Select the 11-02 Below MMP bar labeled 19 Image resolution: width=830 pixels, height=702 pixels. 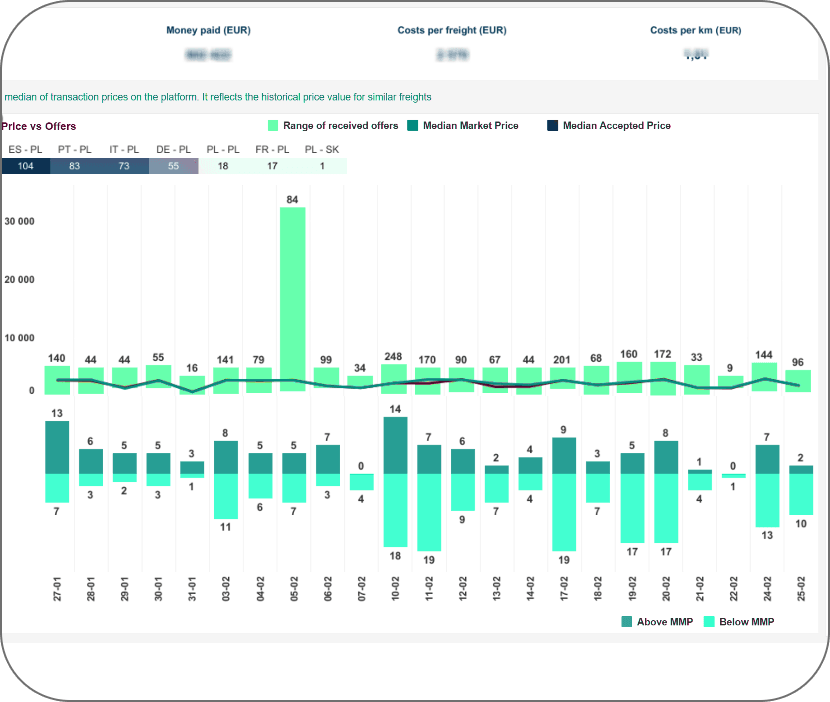tap(429, 512)
